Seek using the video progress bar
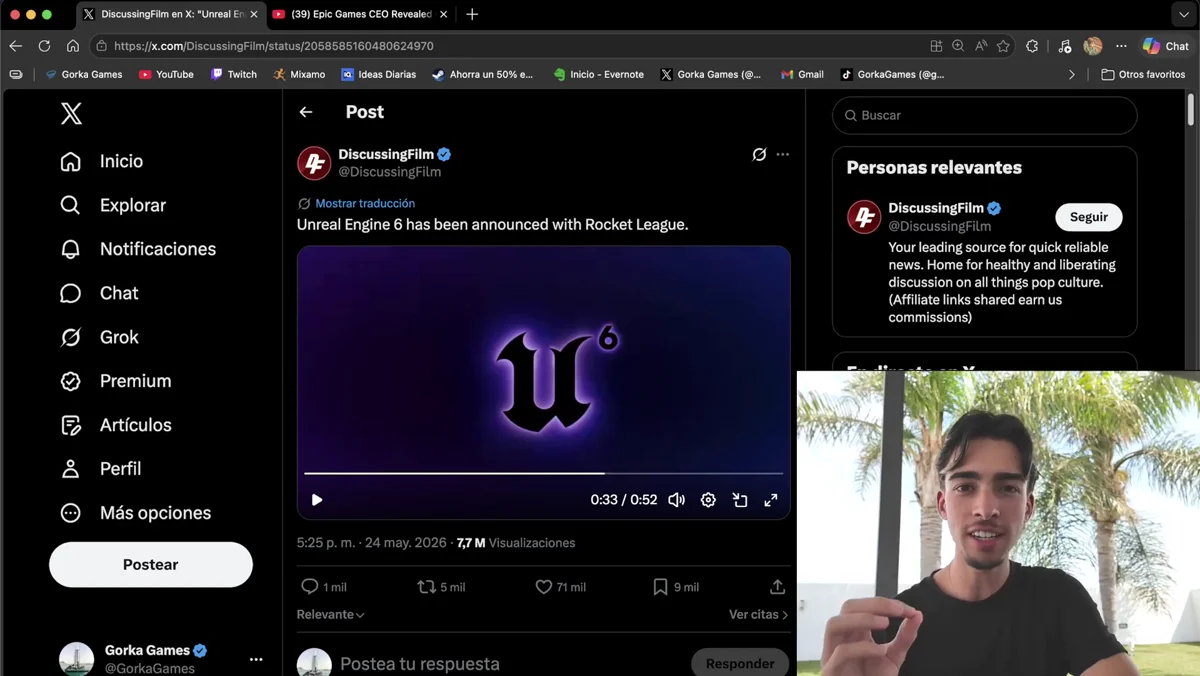Image resolution: width=1200 pixels, height=676 pixels. (543, 473)
